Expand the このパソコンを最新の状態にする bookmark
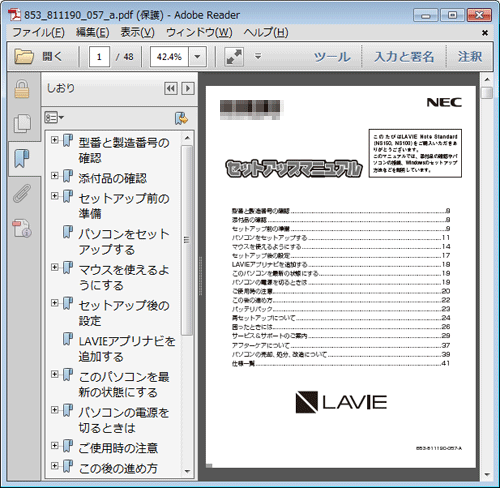Viewport: 500px width, 488px height. [x=55, y=374]
